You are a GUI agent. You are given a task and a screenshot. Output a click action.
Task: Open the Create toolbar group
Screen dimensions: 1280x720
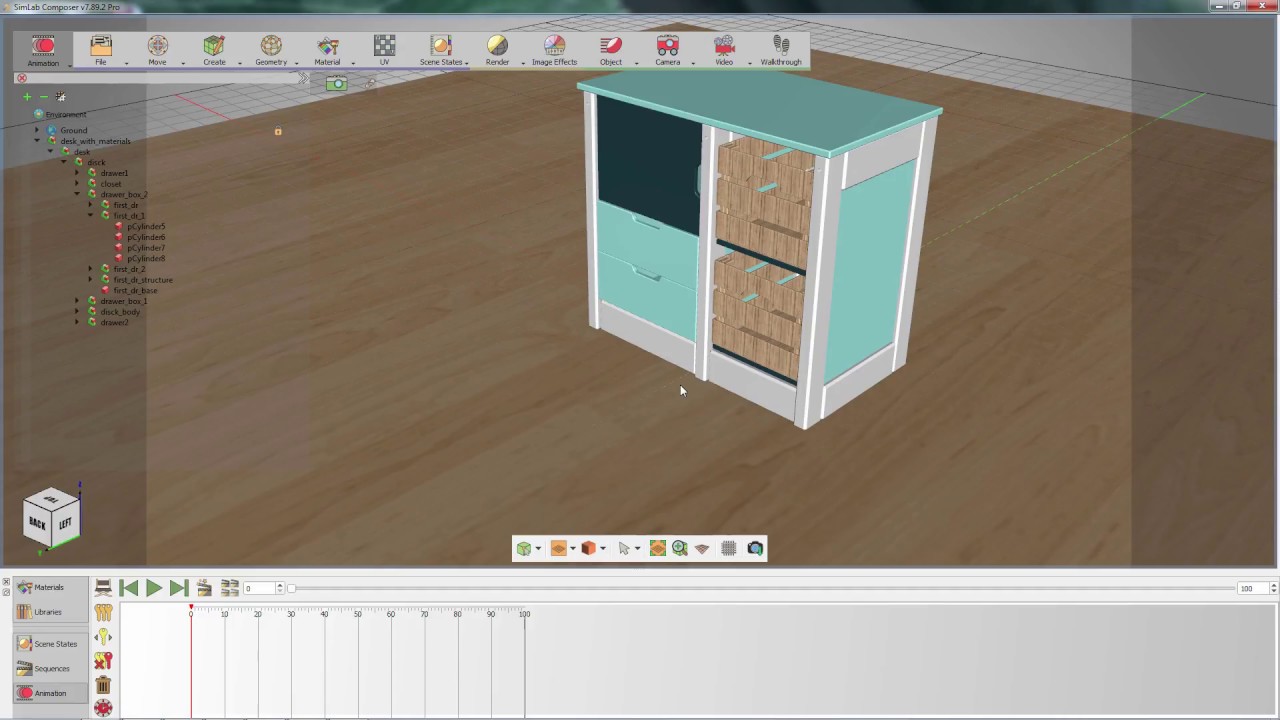pos(214,51)
